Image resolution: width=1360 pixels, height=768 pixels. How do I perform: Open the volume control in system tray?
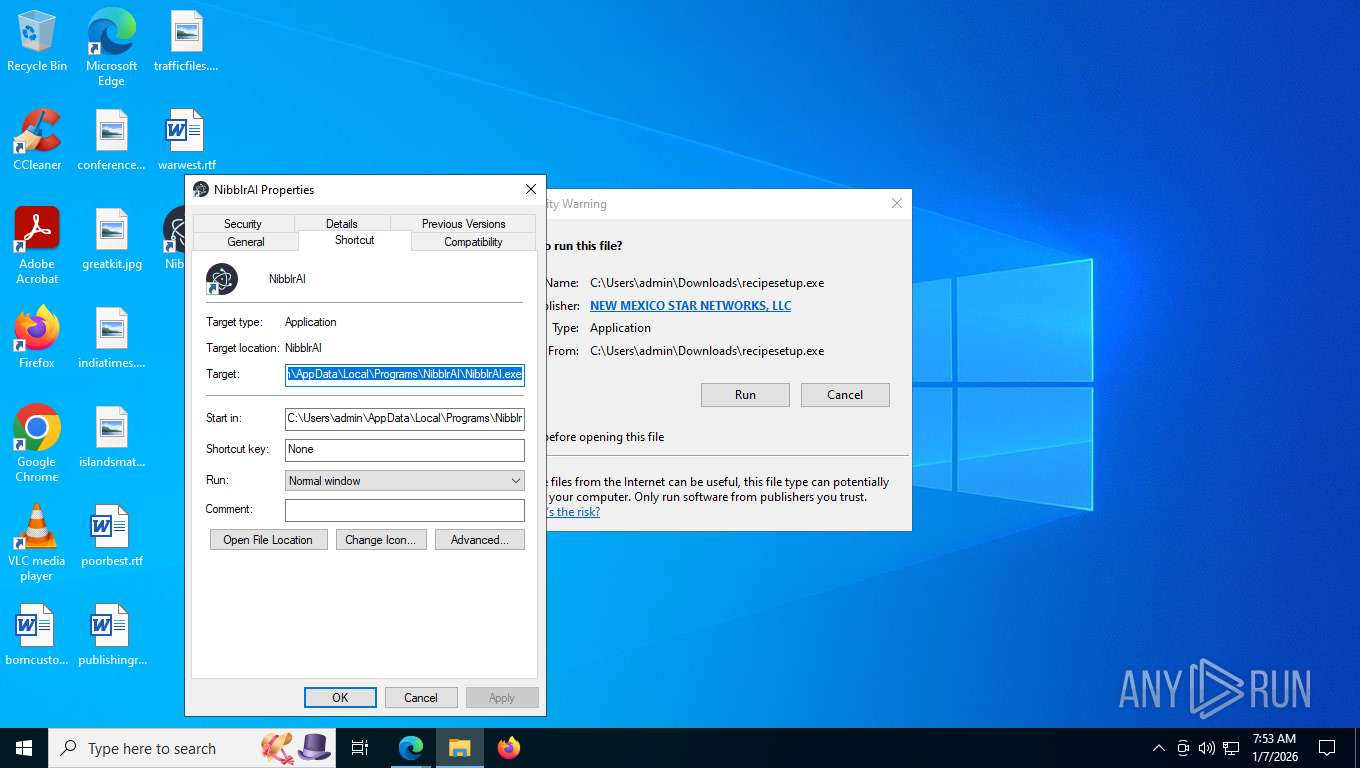tap(1206, 748)
